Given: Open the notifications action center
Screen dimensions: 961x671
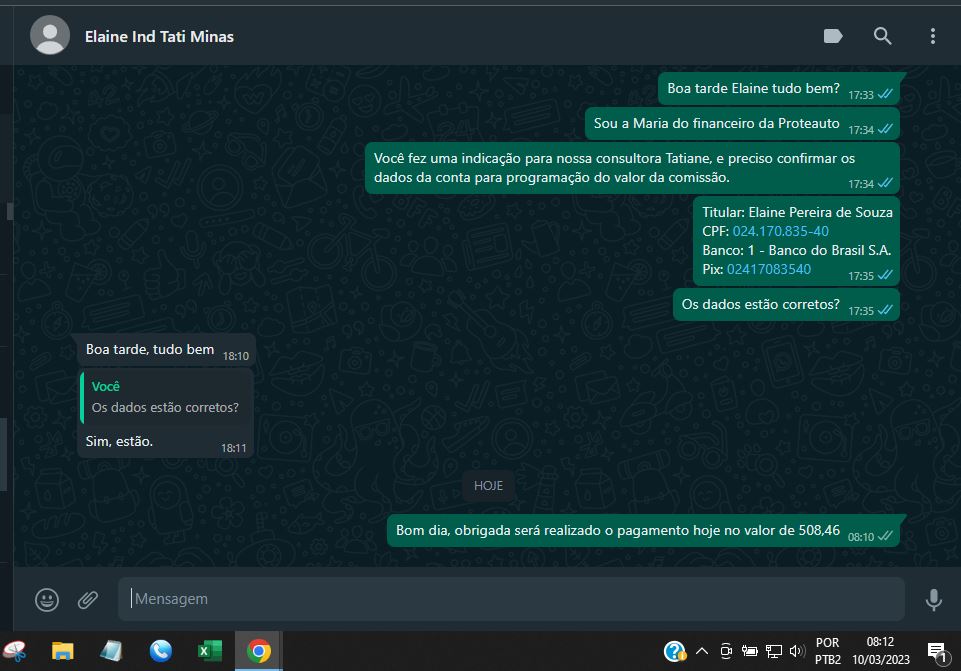Looking at the screenshot, I should [938, 652].
